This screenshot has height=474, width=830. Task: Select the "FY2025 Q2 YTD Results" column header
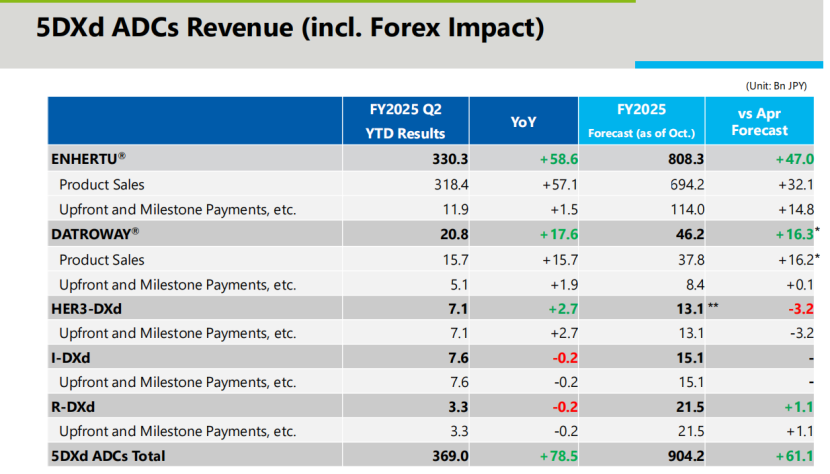coord(405,121)
